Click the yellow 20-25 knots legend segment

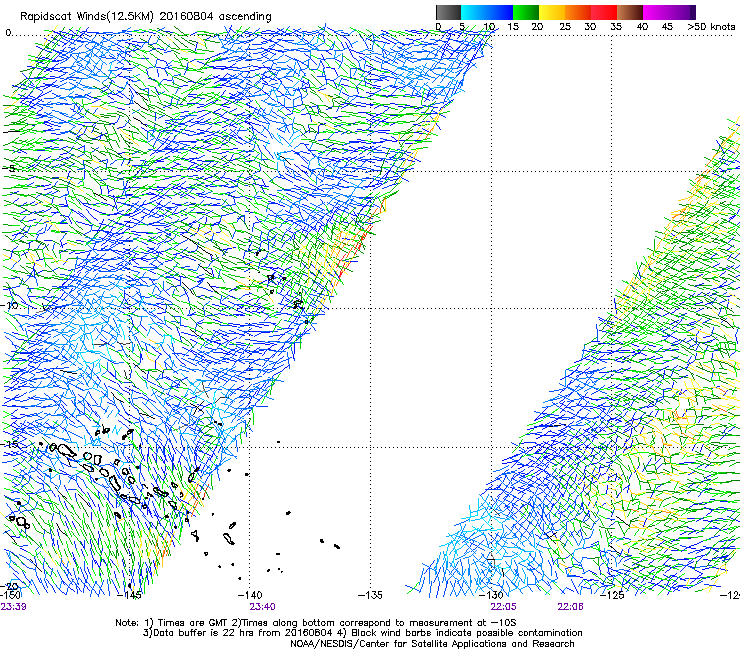552,12
